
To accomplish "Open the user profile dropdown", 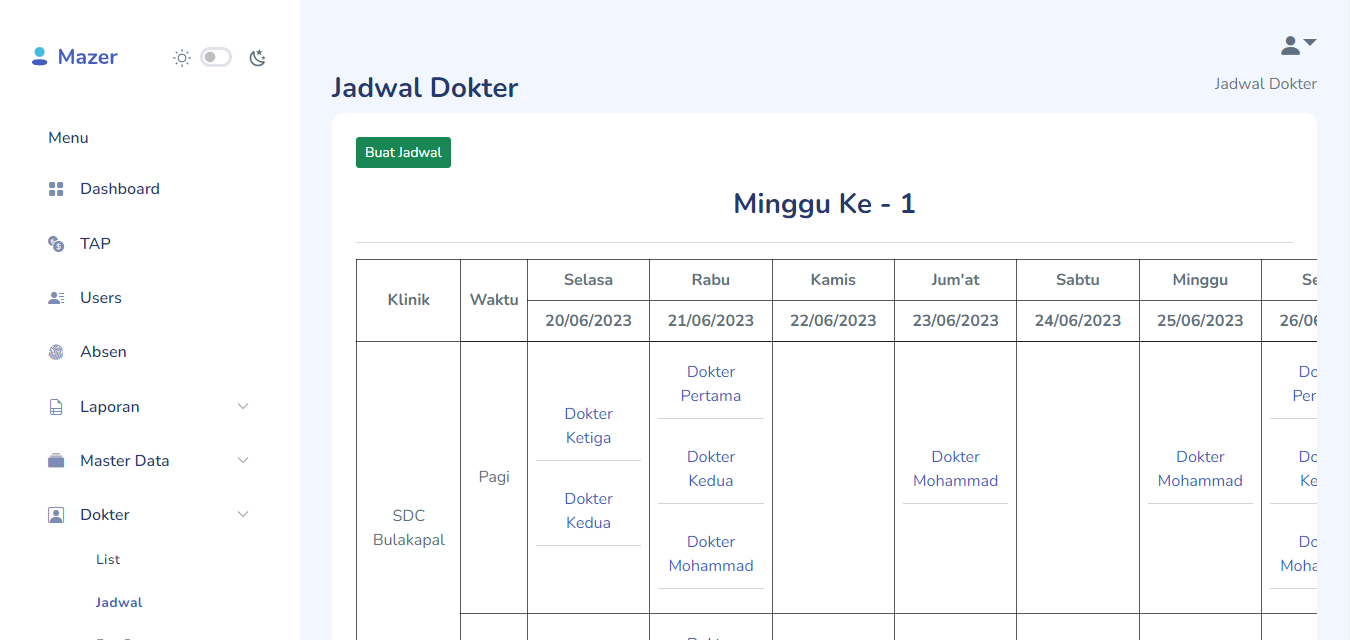I will coord(1298,45).
